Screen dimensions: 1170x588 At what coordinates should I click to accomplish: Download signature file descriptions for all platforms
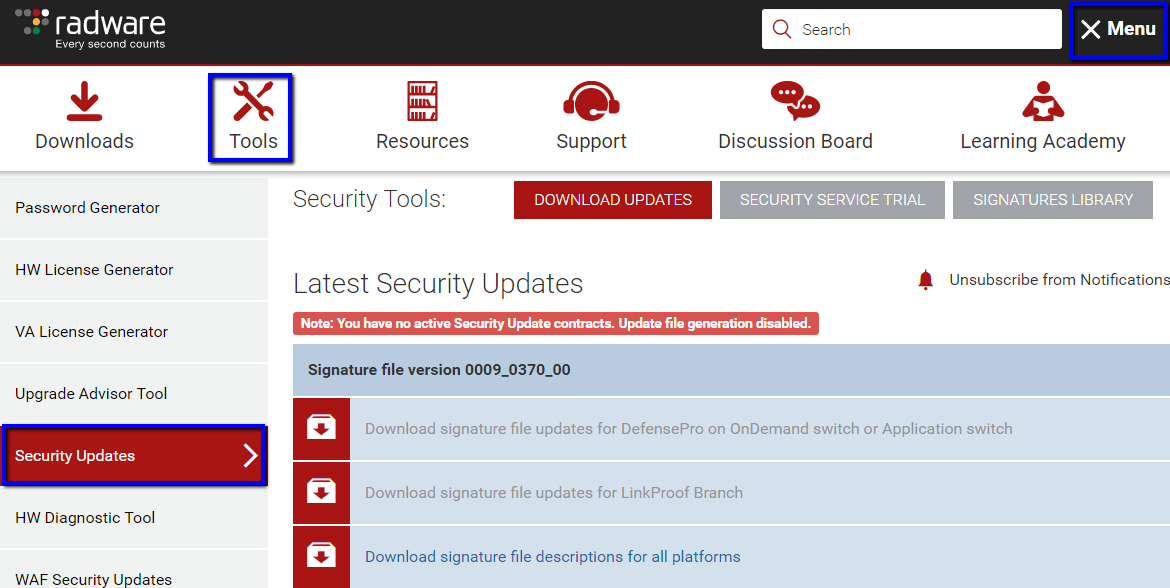coord(552,557)
